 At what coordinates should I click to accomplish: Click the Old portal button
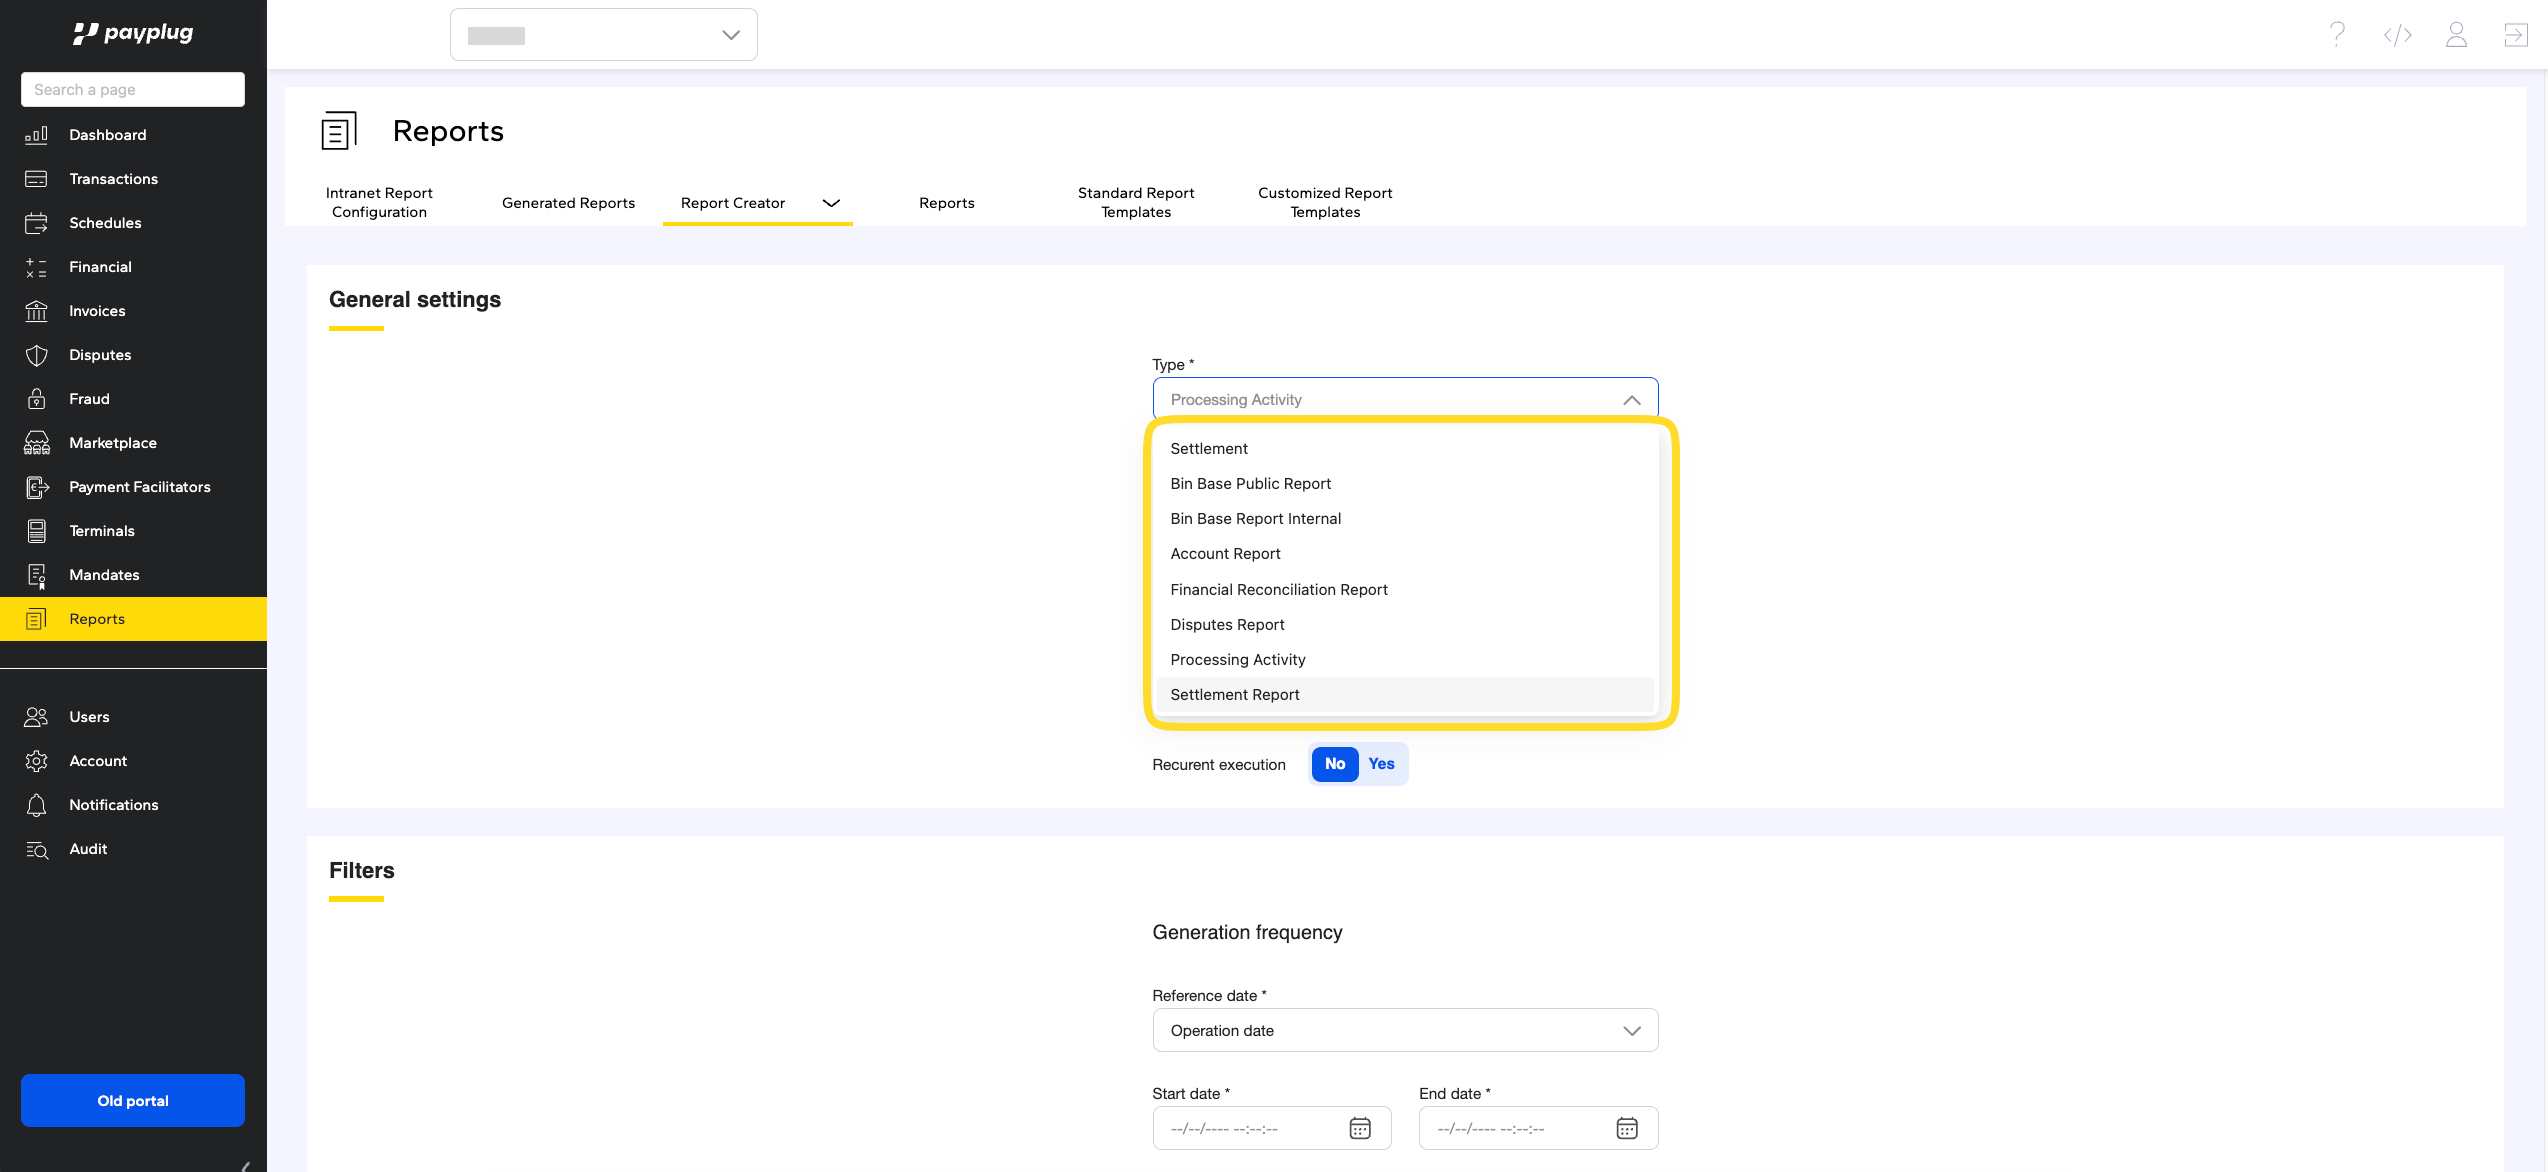point(132,1100)
